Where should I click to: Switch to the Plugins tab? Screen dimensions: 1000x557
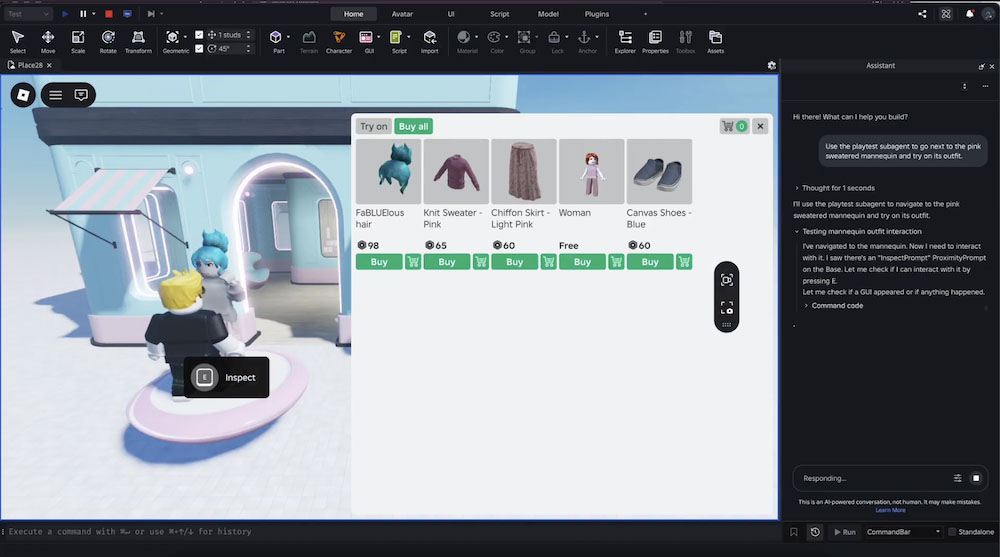tap(597, 14)
